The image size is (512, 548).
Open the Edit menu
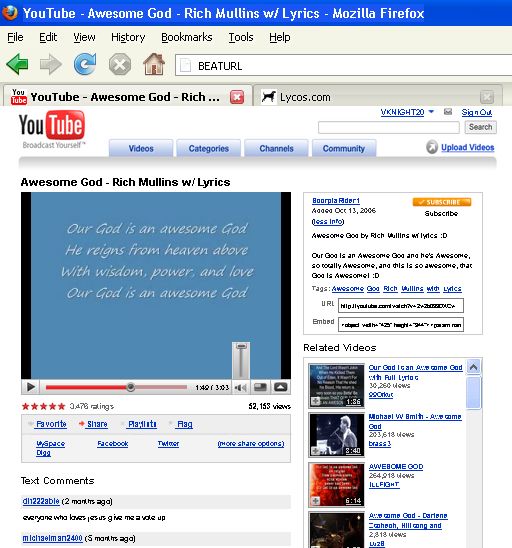pyautogui.click(x=48, y=37)
